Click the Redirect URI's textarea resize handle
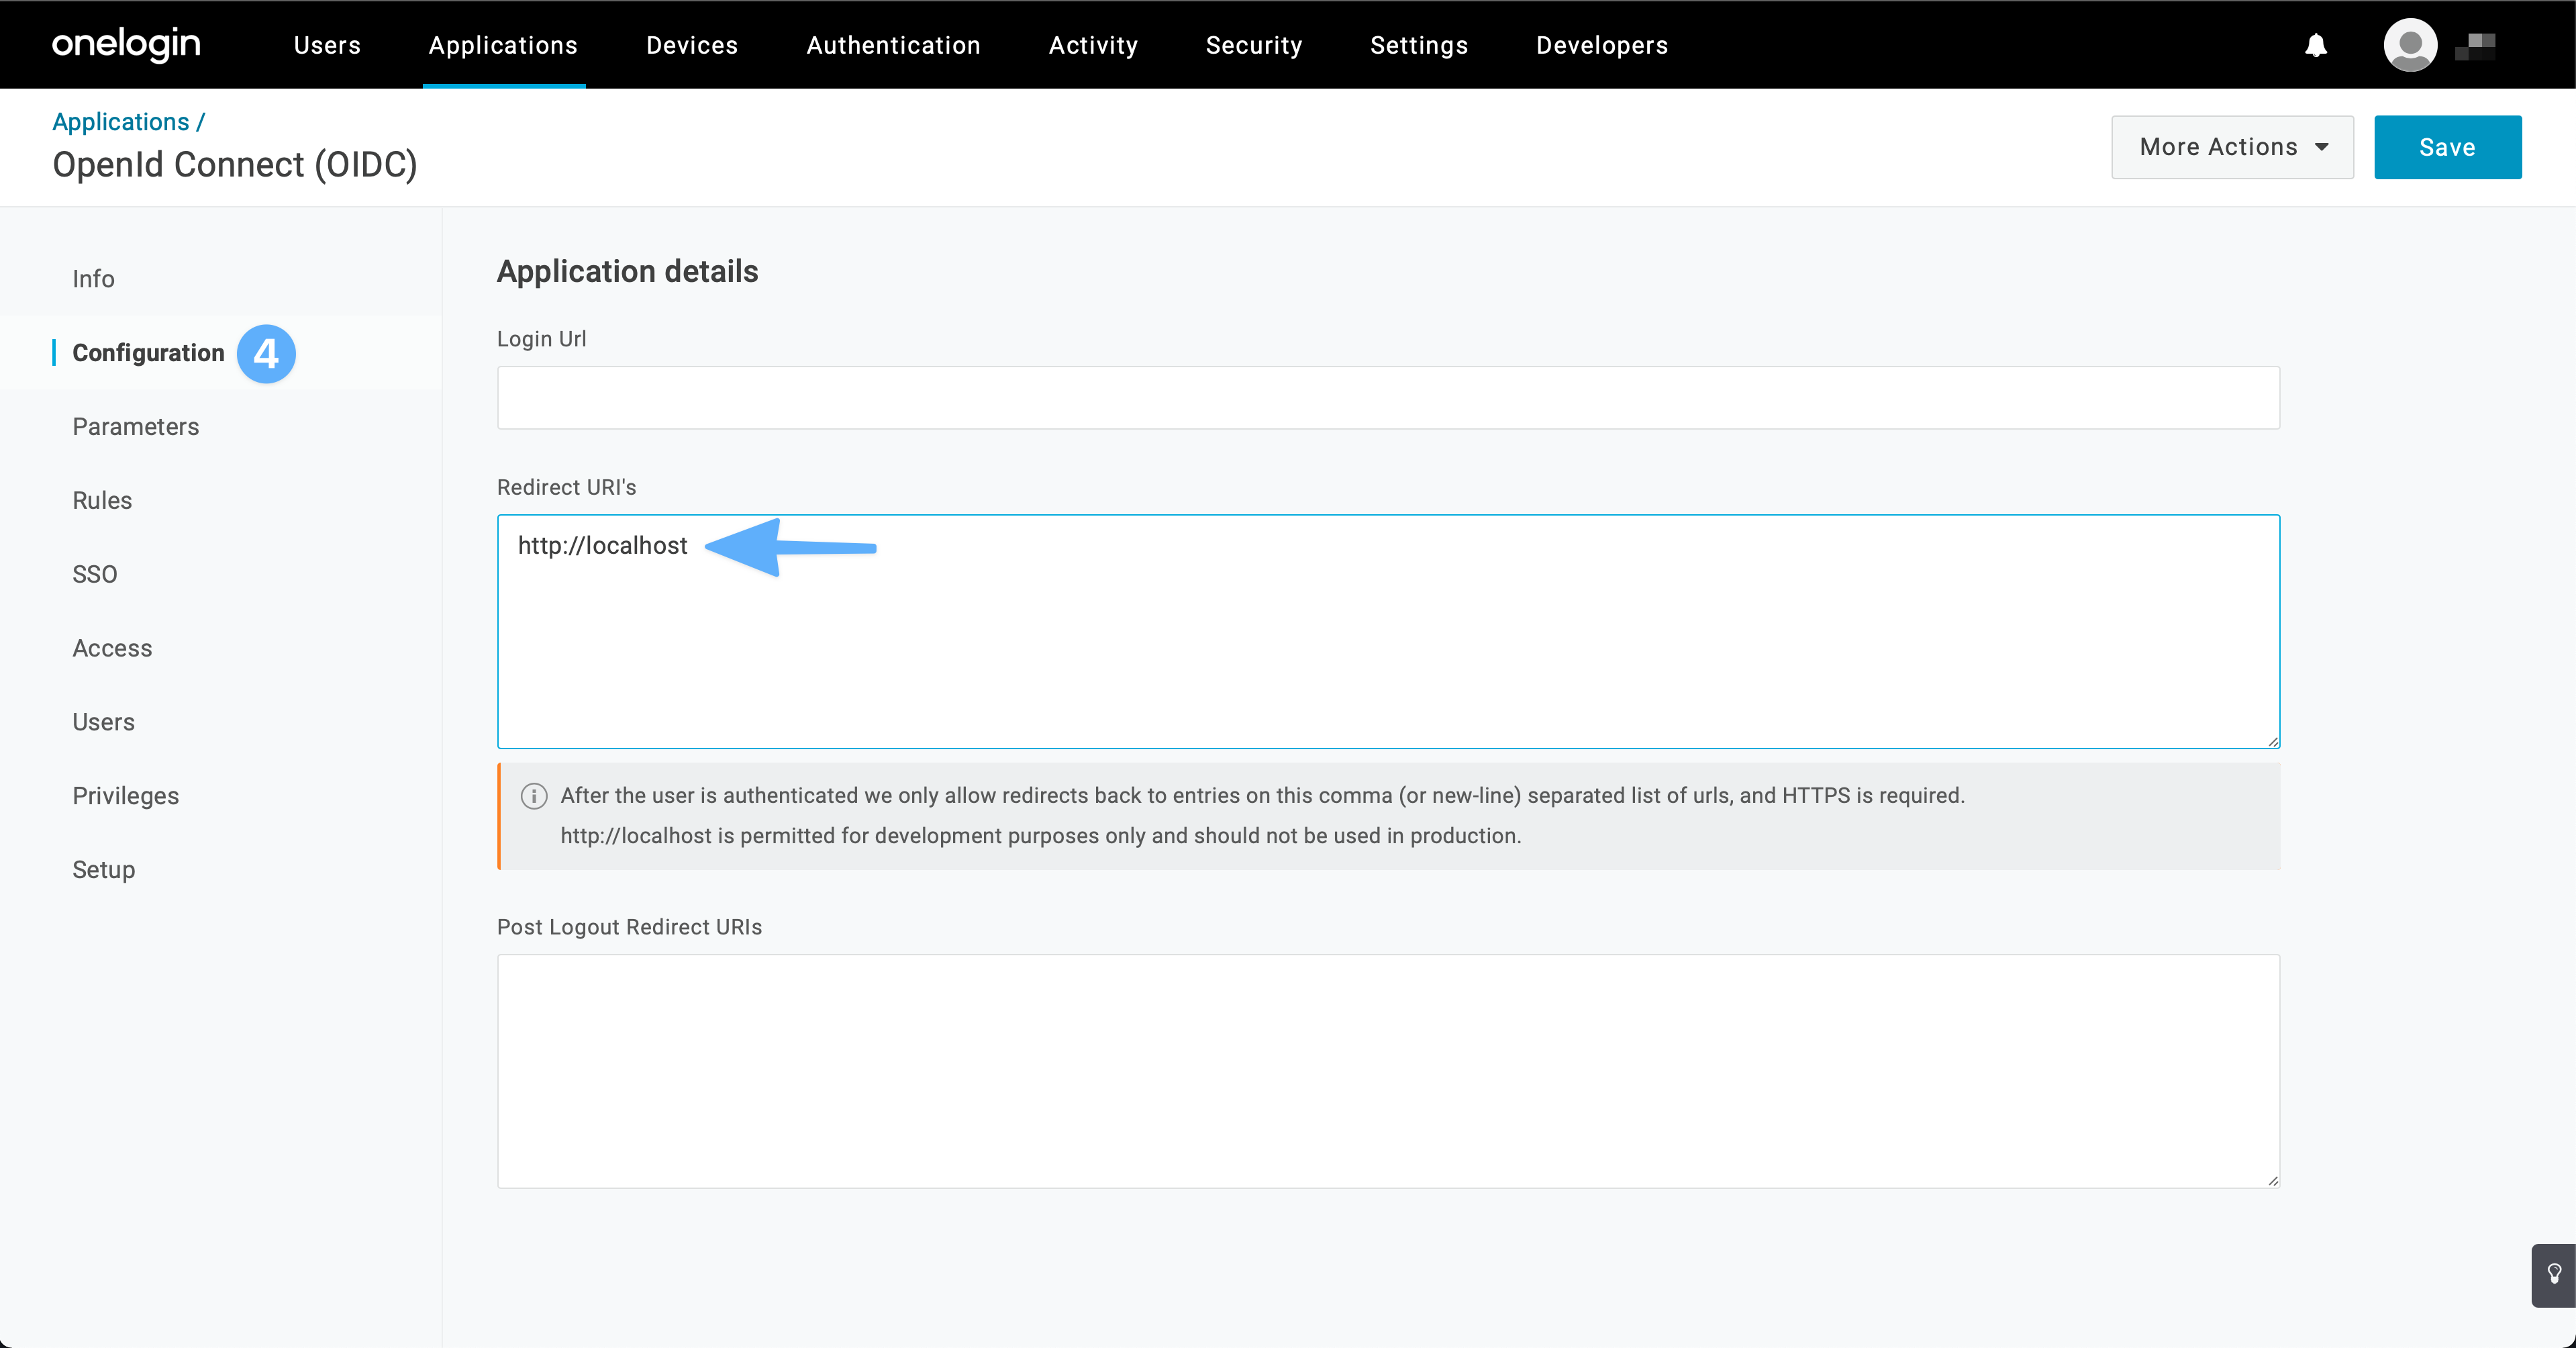Image resolution: width=2576 pixels, height=1348 pixels. point(2272,741)
